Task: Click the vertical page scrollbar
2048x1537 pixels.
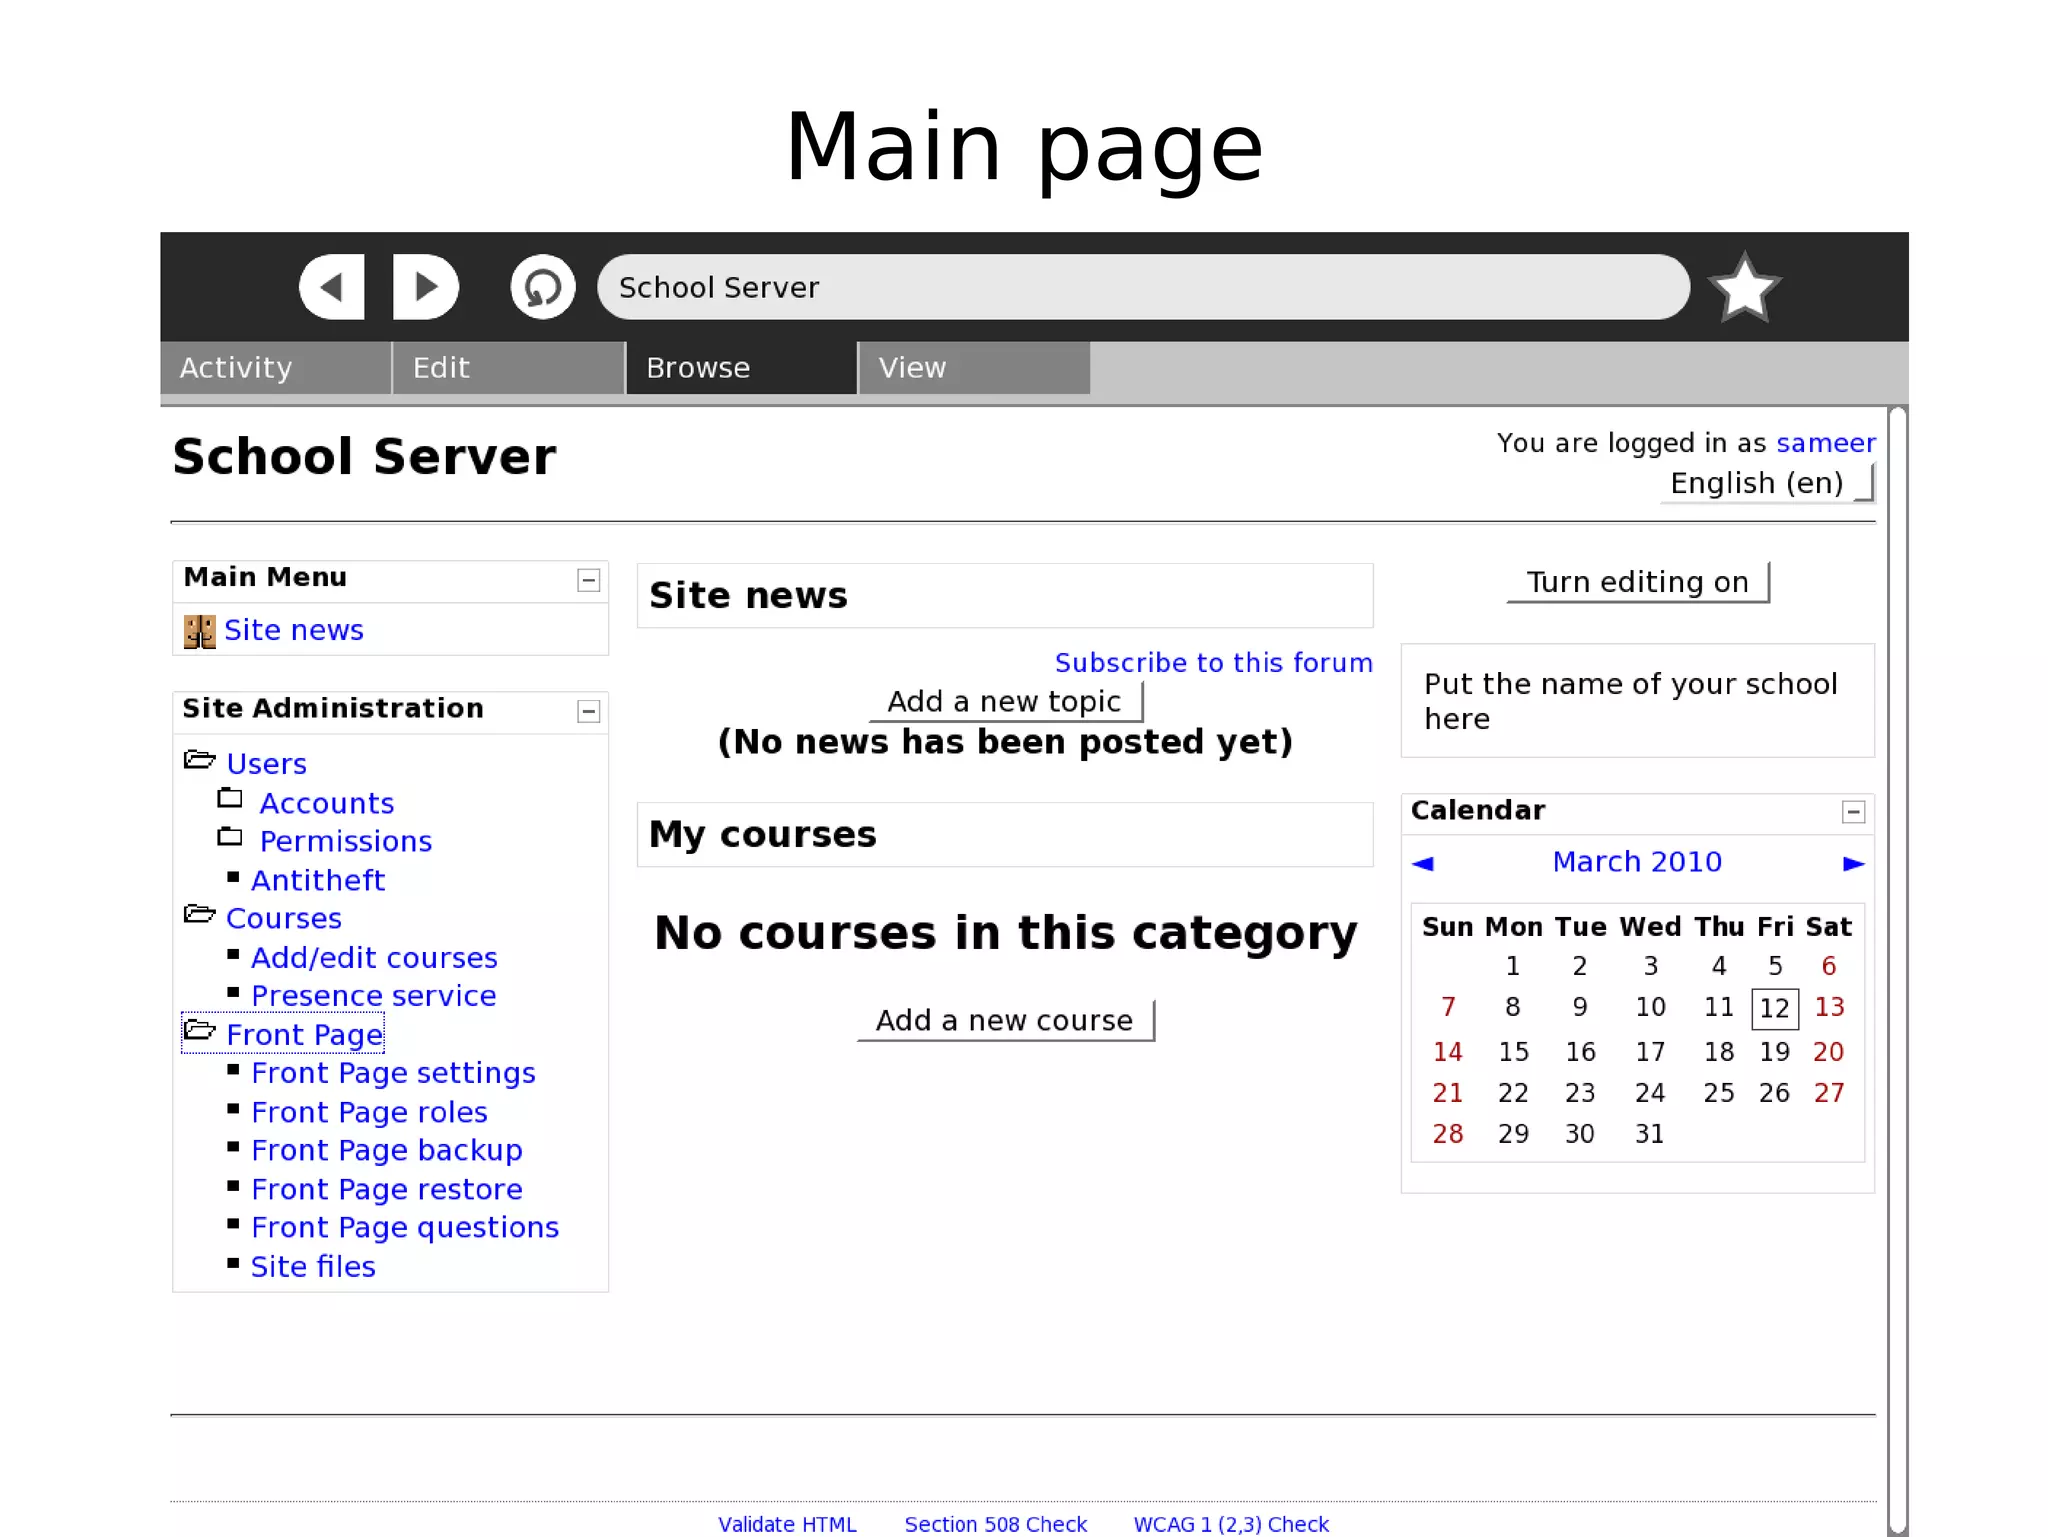Action: coord(1897,970)
